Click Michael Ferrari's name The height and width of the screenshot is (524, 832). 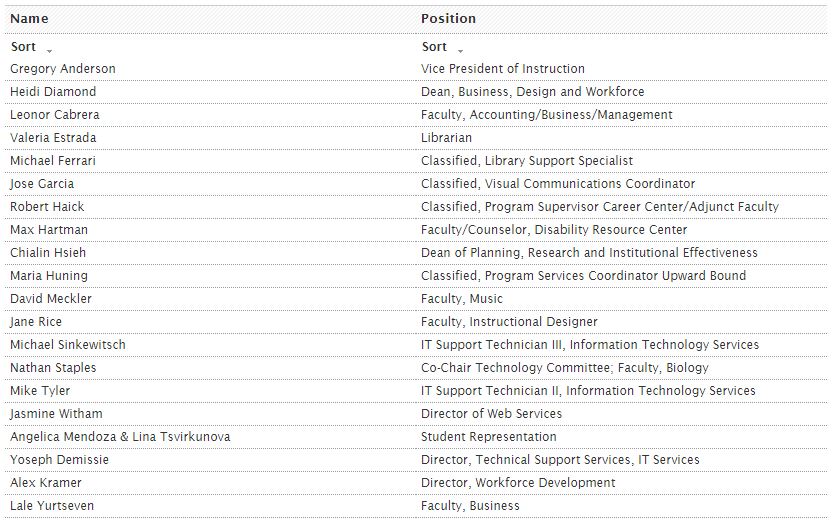[x=53, y=161]
